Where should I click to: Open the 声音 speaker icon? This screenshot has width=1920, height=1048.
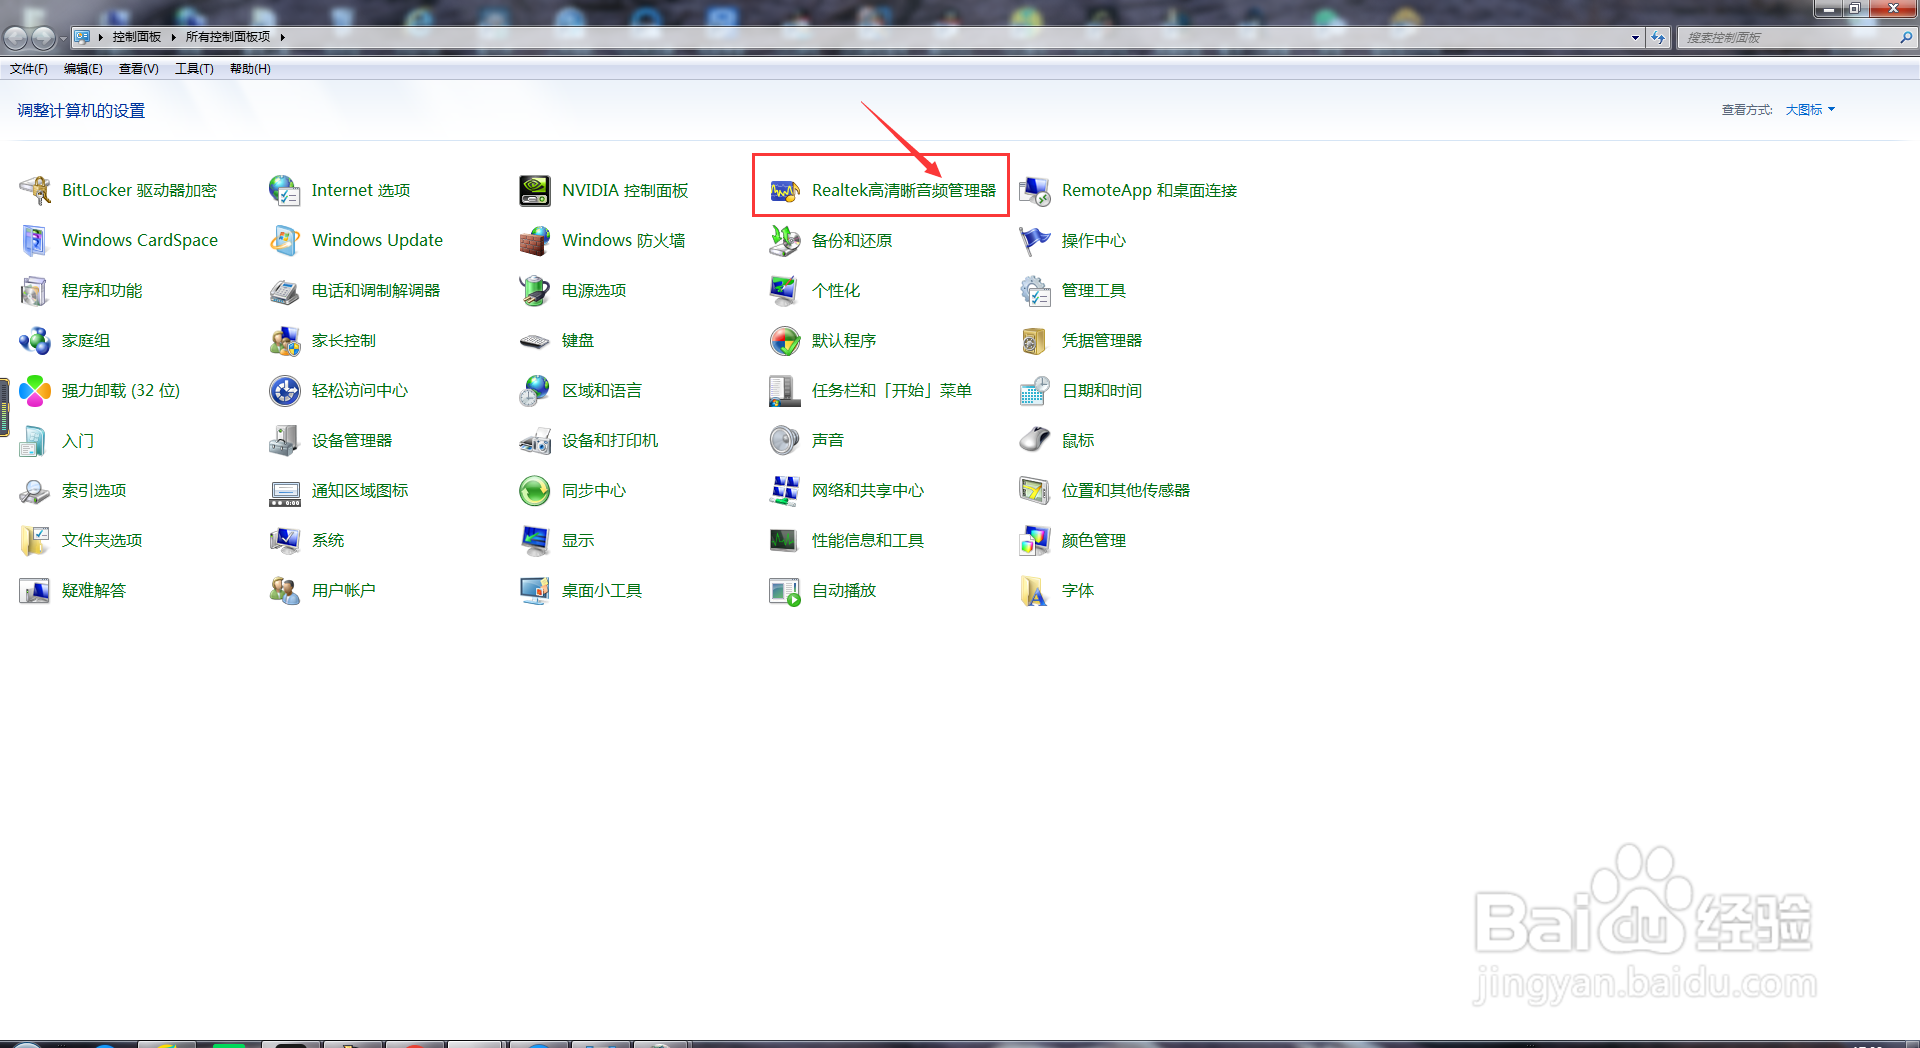click(785, 440)
